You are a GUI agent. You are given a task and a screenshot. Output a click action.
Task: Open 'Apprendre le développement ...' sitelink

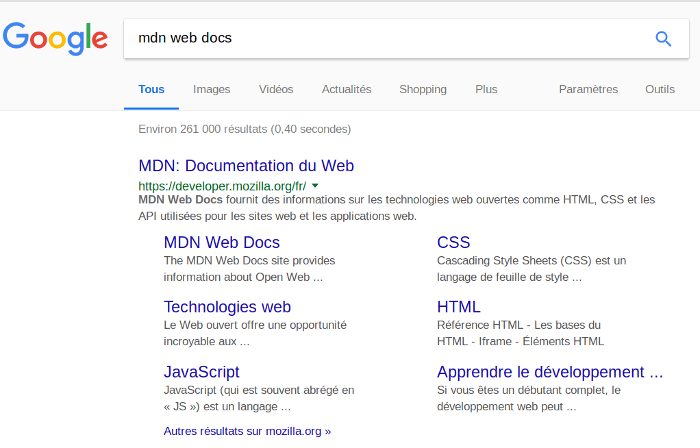point(550,372)
